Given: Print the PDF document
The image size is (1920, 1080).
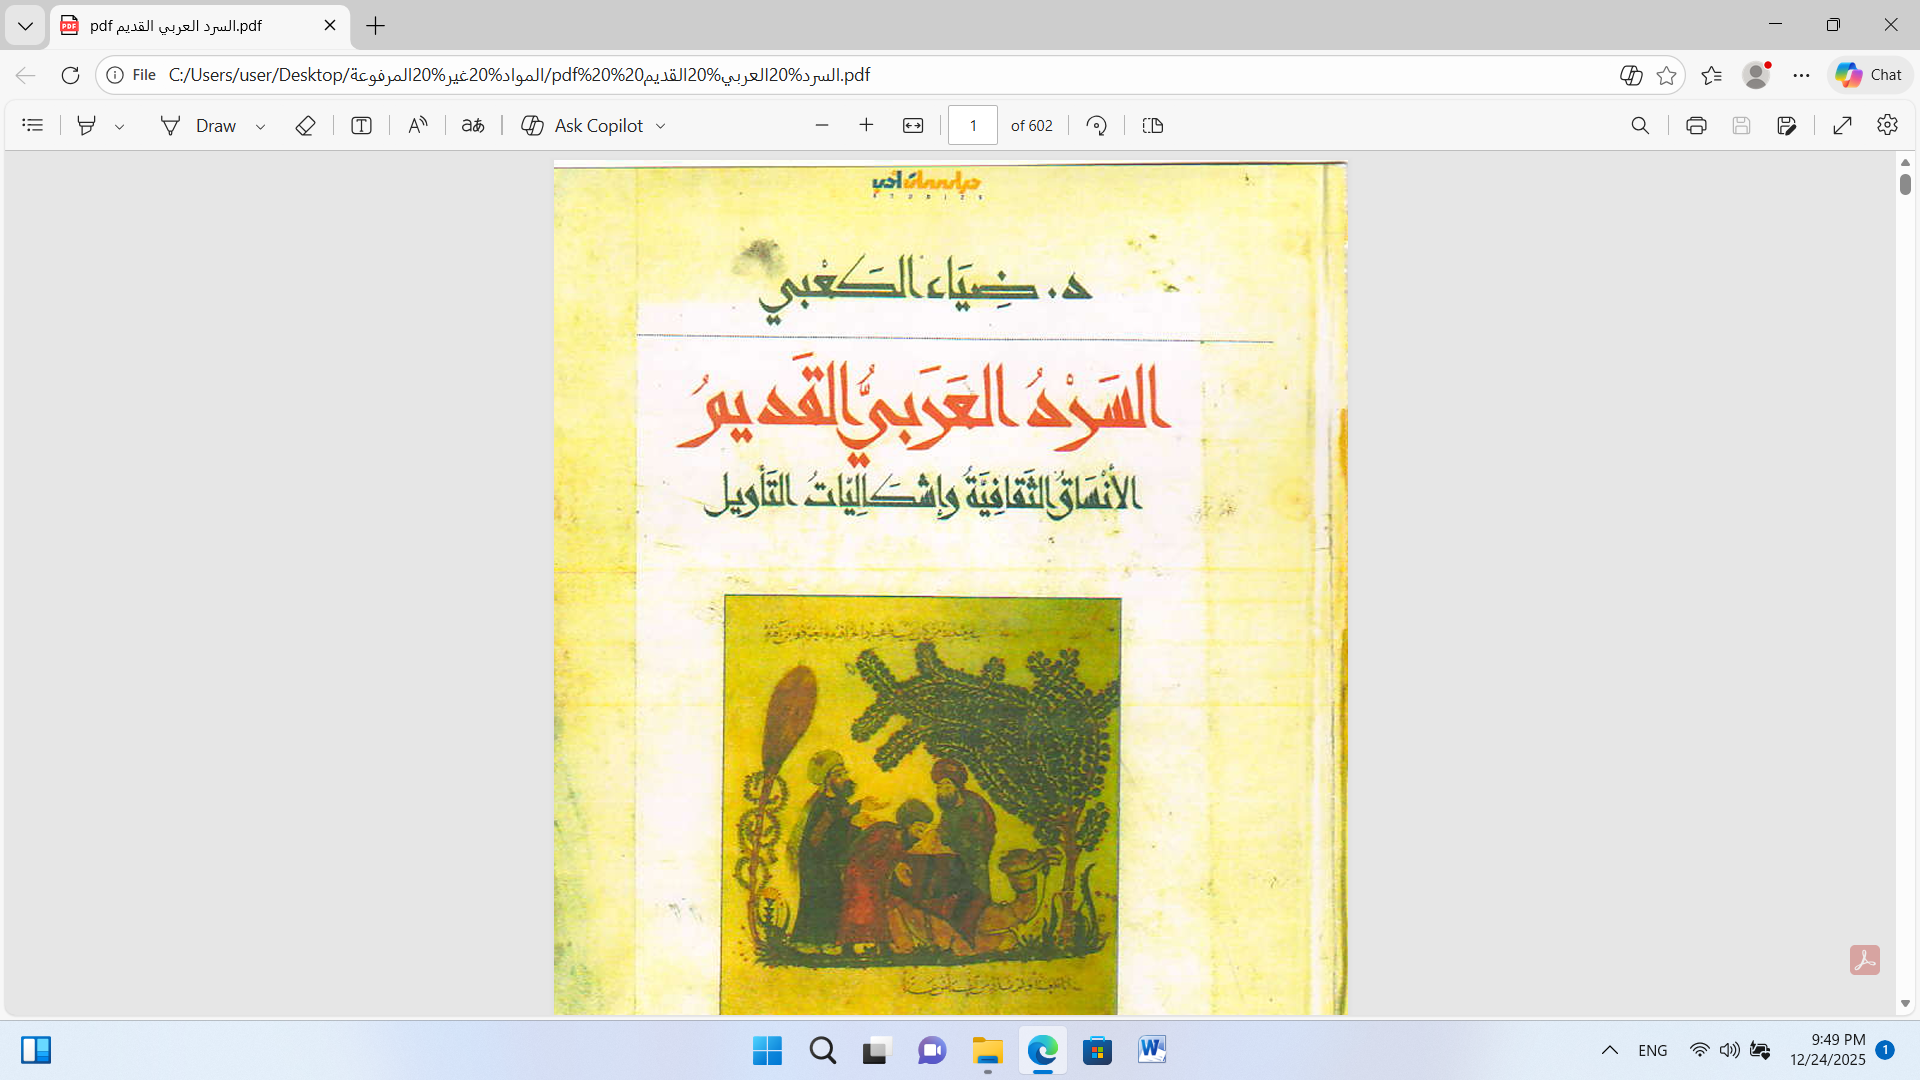Looking at the screenshot, I should tap(1696, 125).
